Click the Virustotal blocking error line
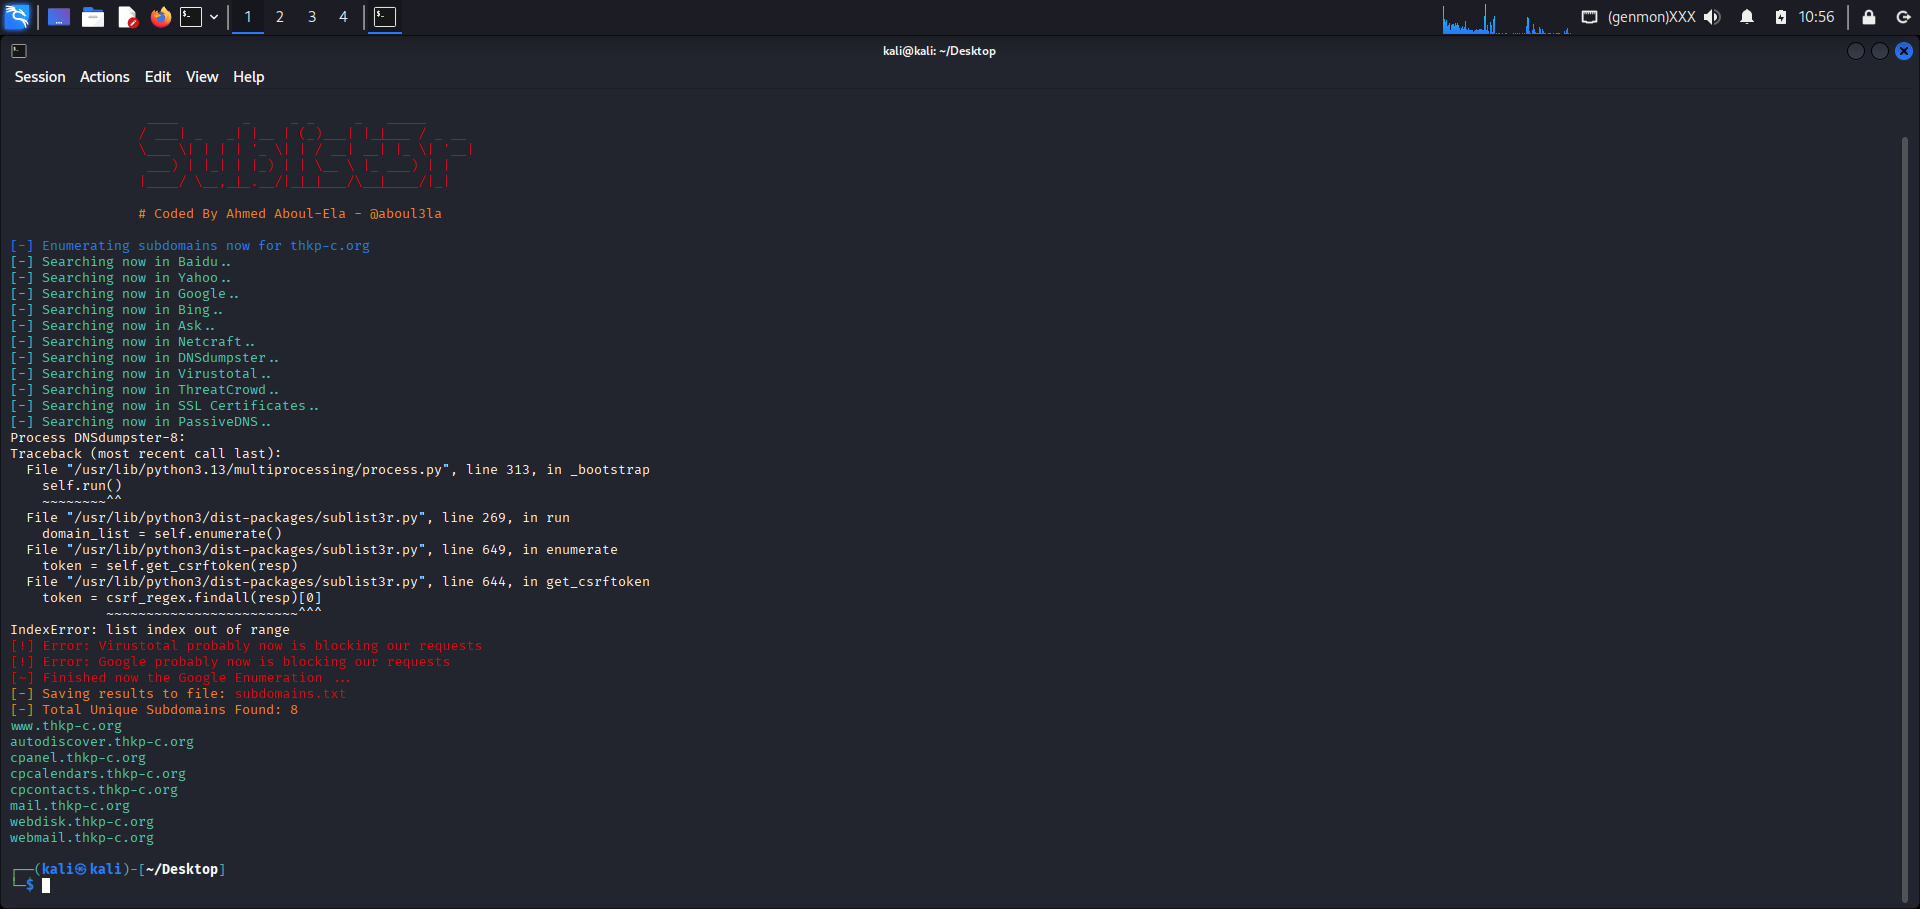Screen dimensions: 1920x909 click(x=246, y=646)
